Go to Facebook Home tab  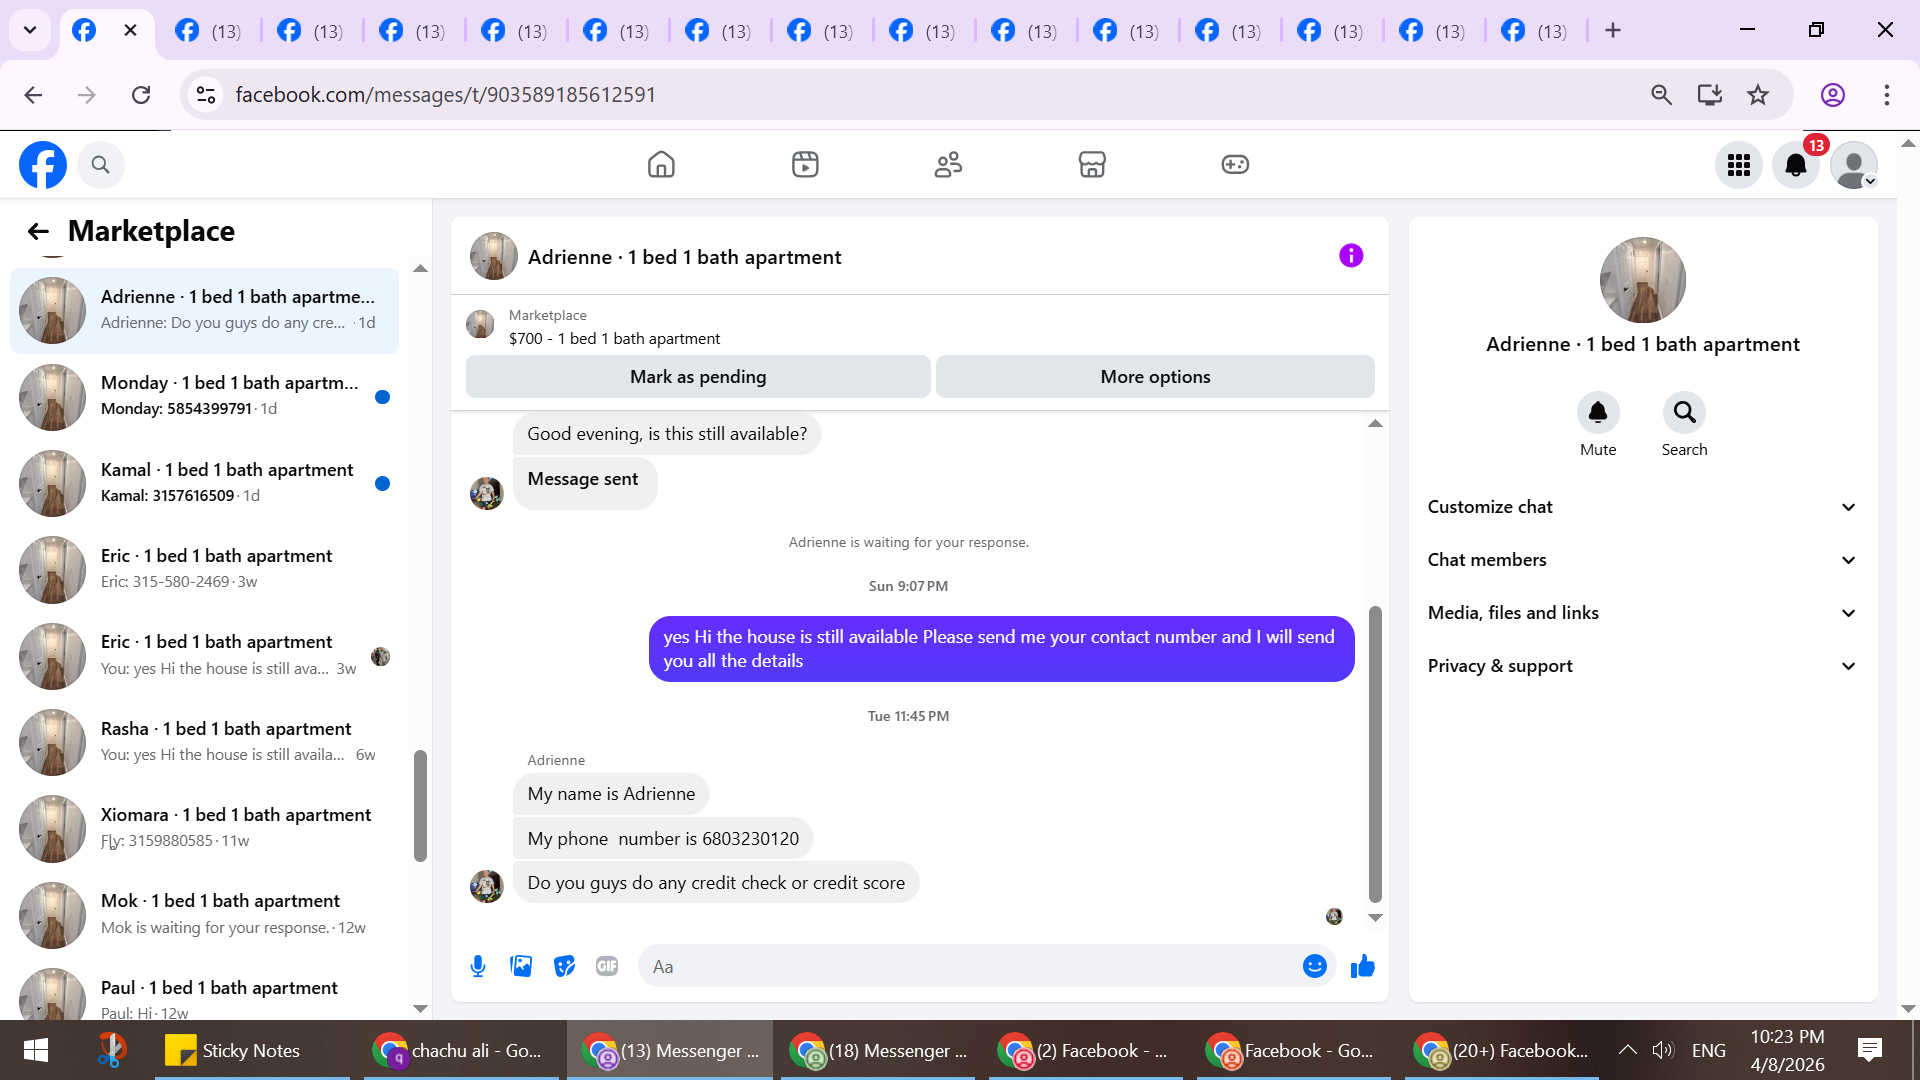tap(661, 164)
